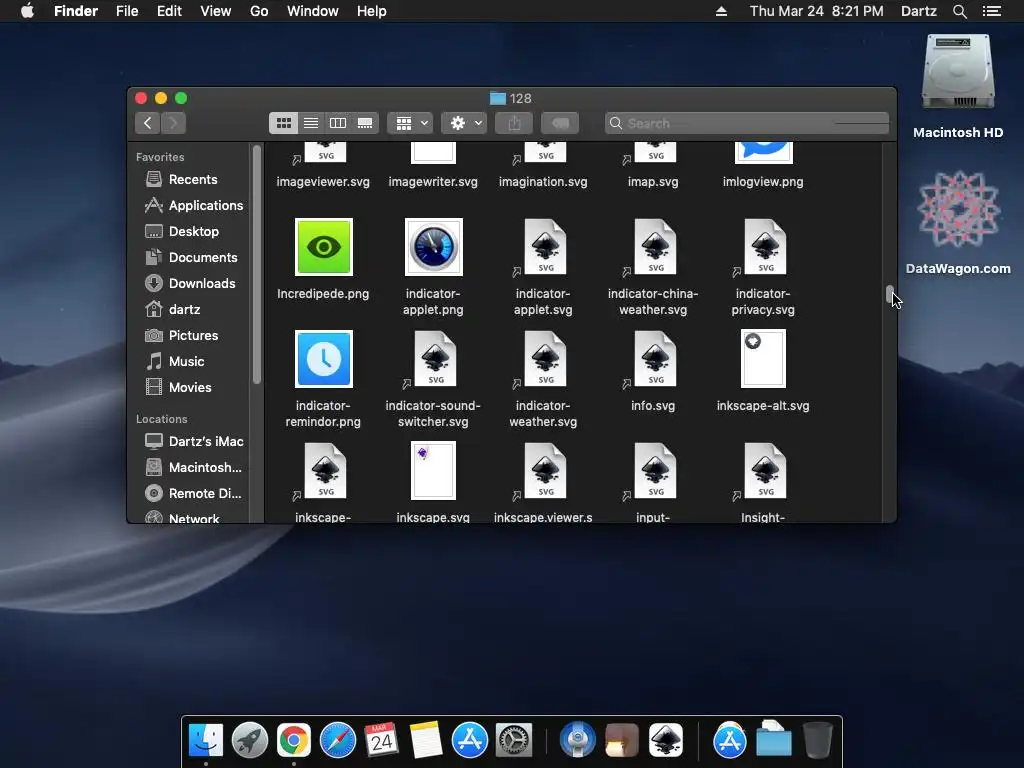Open the group-by arrangement dropdown
1024x768 pixels.
coord(410,123)
